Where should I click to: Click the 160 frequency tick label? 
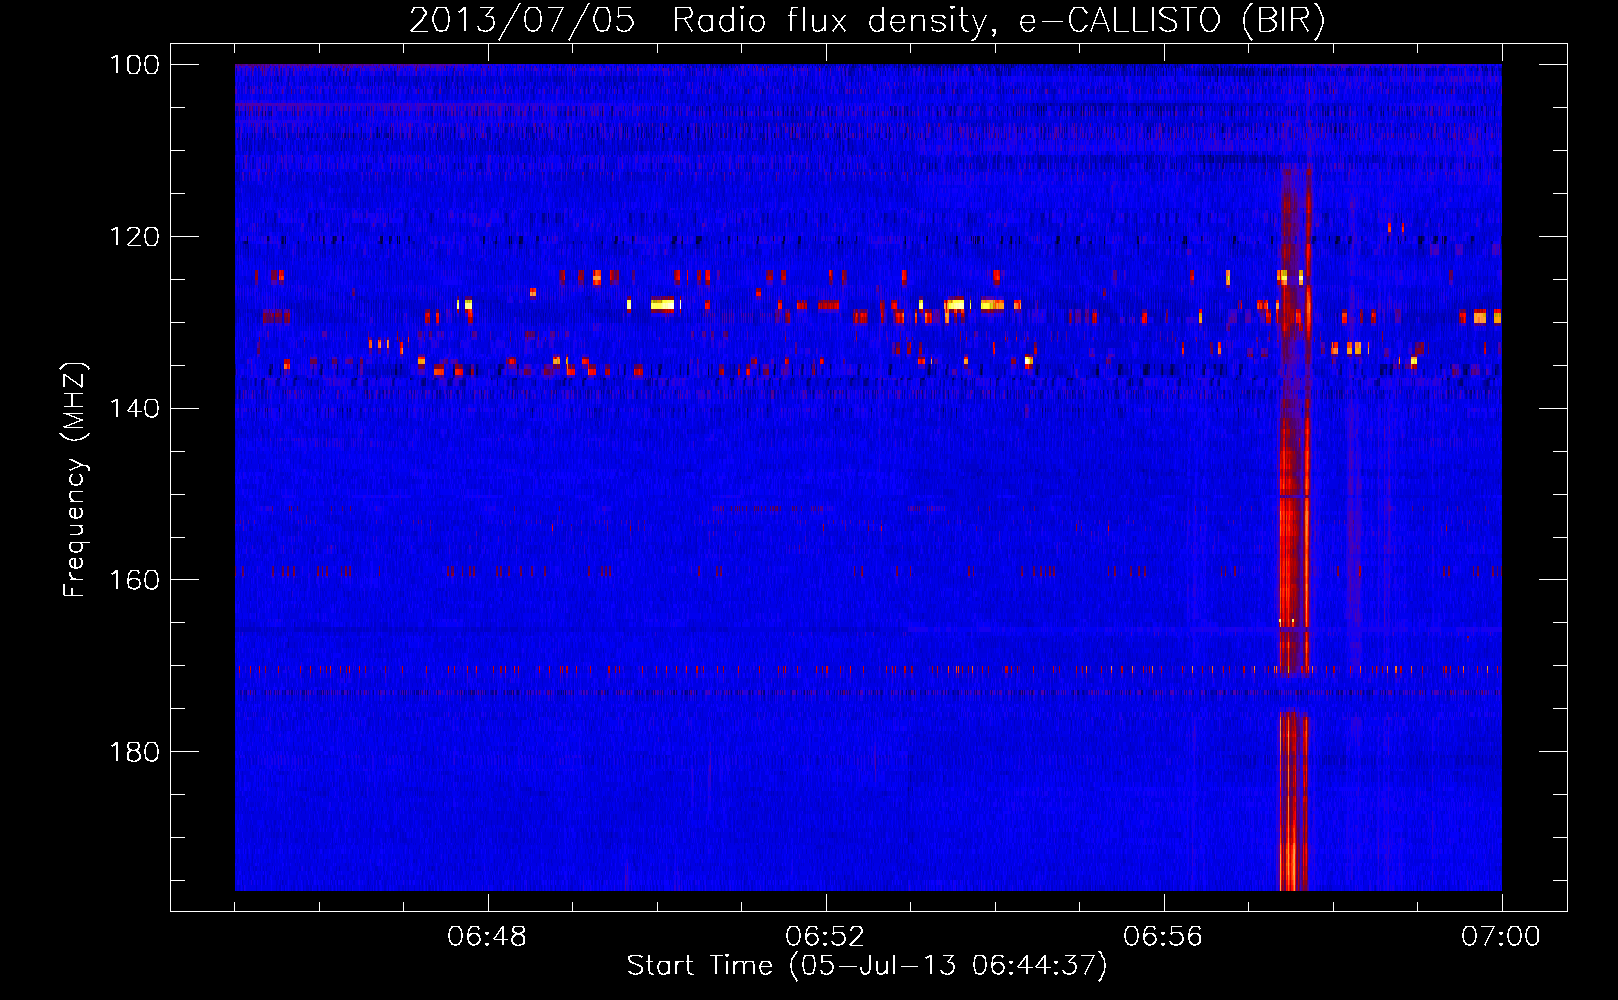point(134,580)
